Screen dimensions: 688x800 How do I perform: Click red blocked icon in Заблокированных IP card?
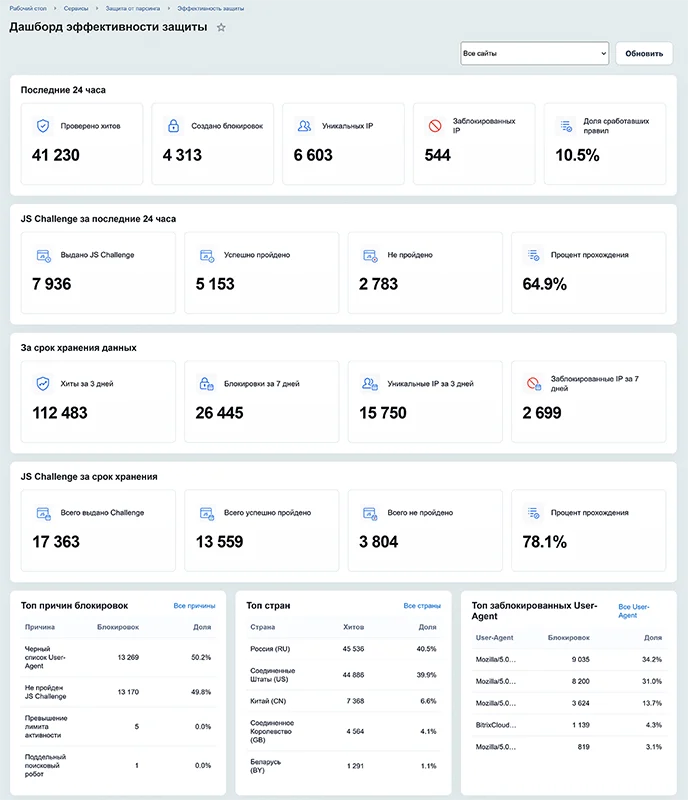435,126
